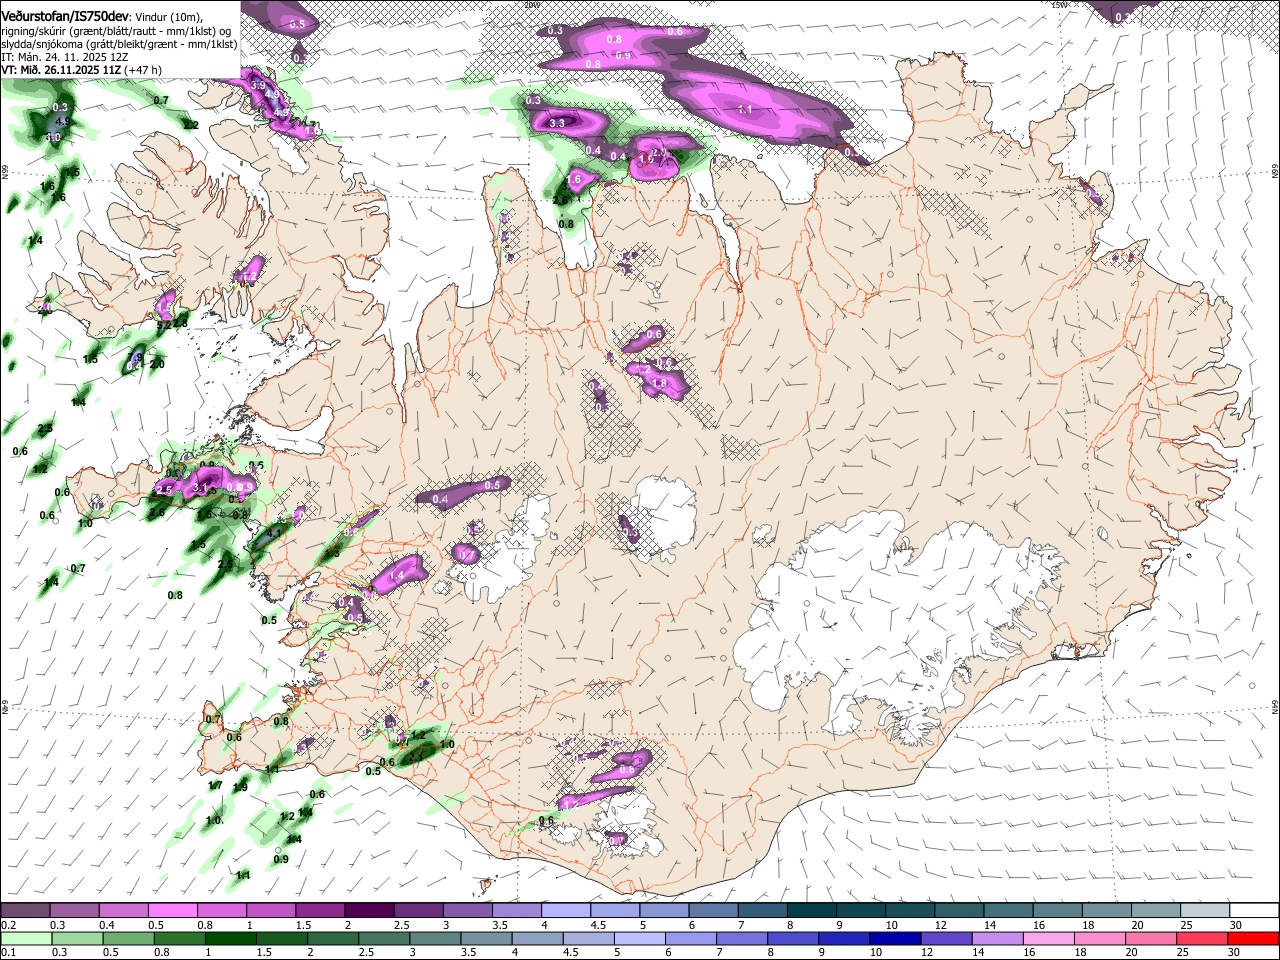Image resolution: width=1280 pixels, height=960 pixels.
Task: Click the 0.1 label starting the bottom legend row
Action: (x=9, y=953)
